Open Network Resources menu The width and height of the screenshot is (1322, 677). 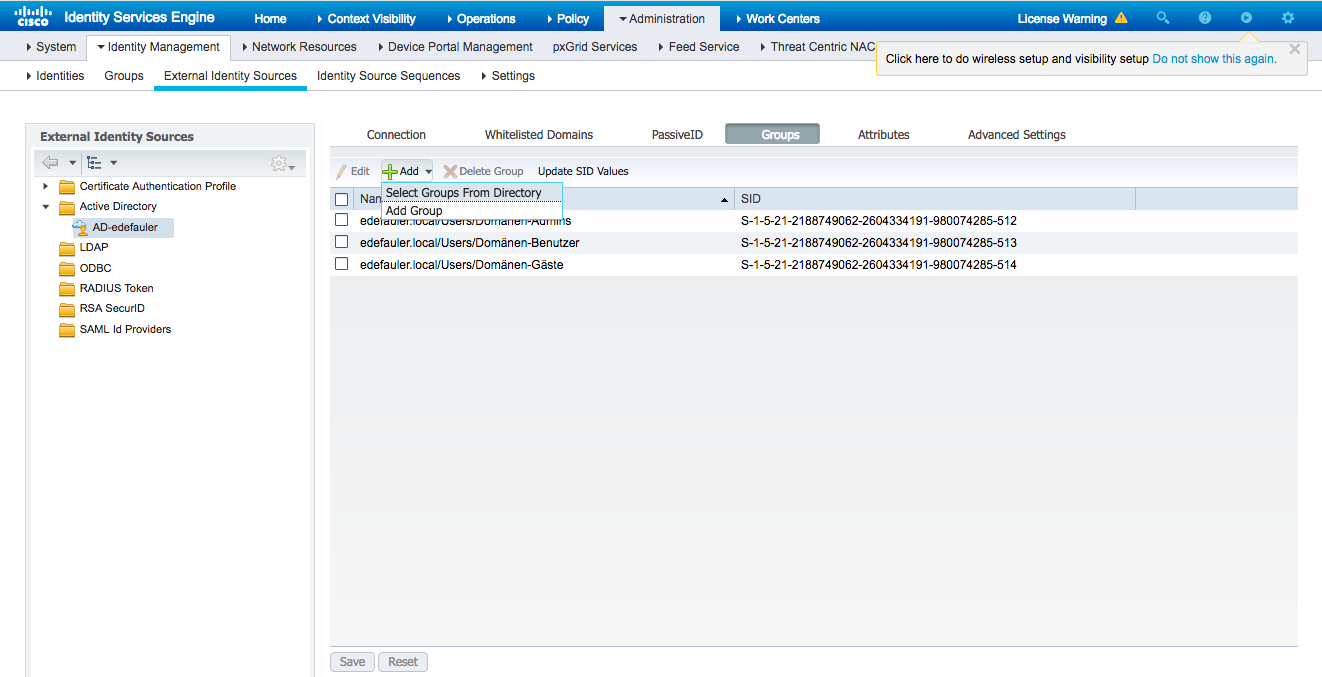(x=298, y=47)
